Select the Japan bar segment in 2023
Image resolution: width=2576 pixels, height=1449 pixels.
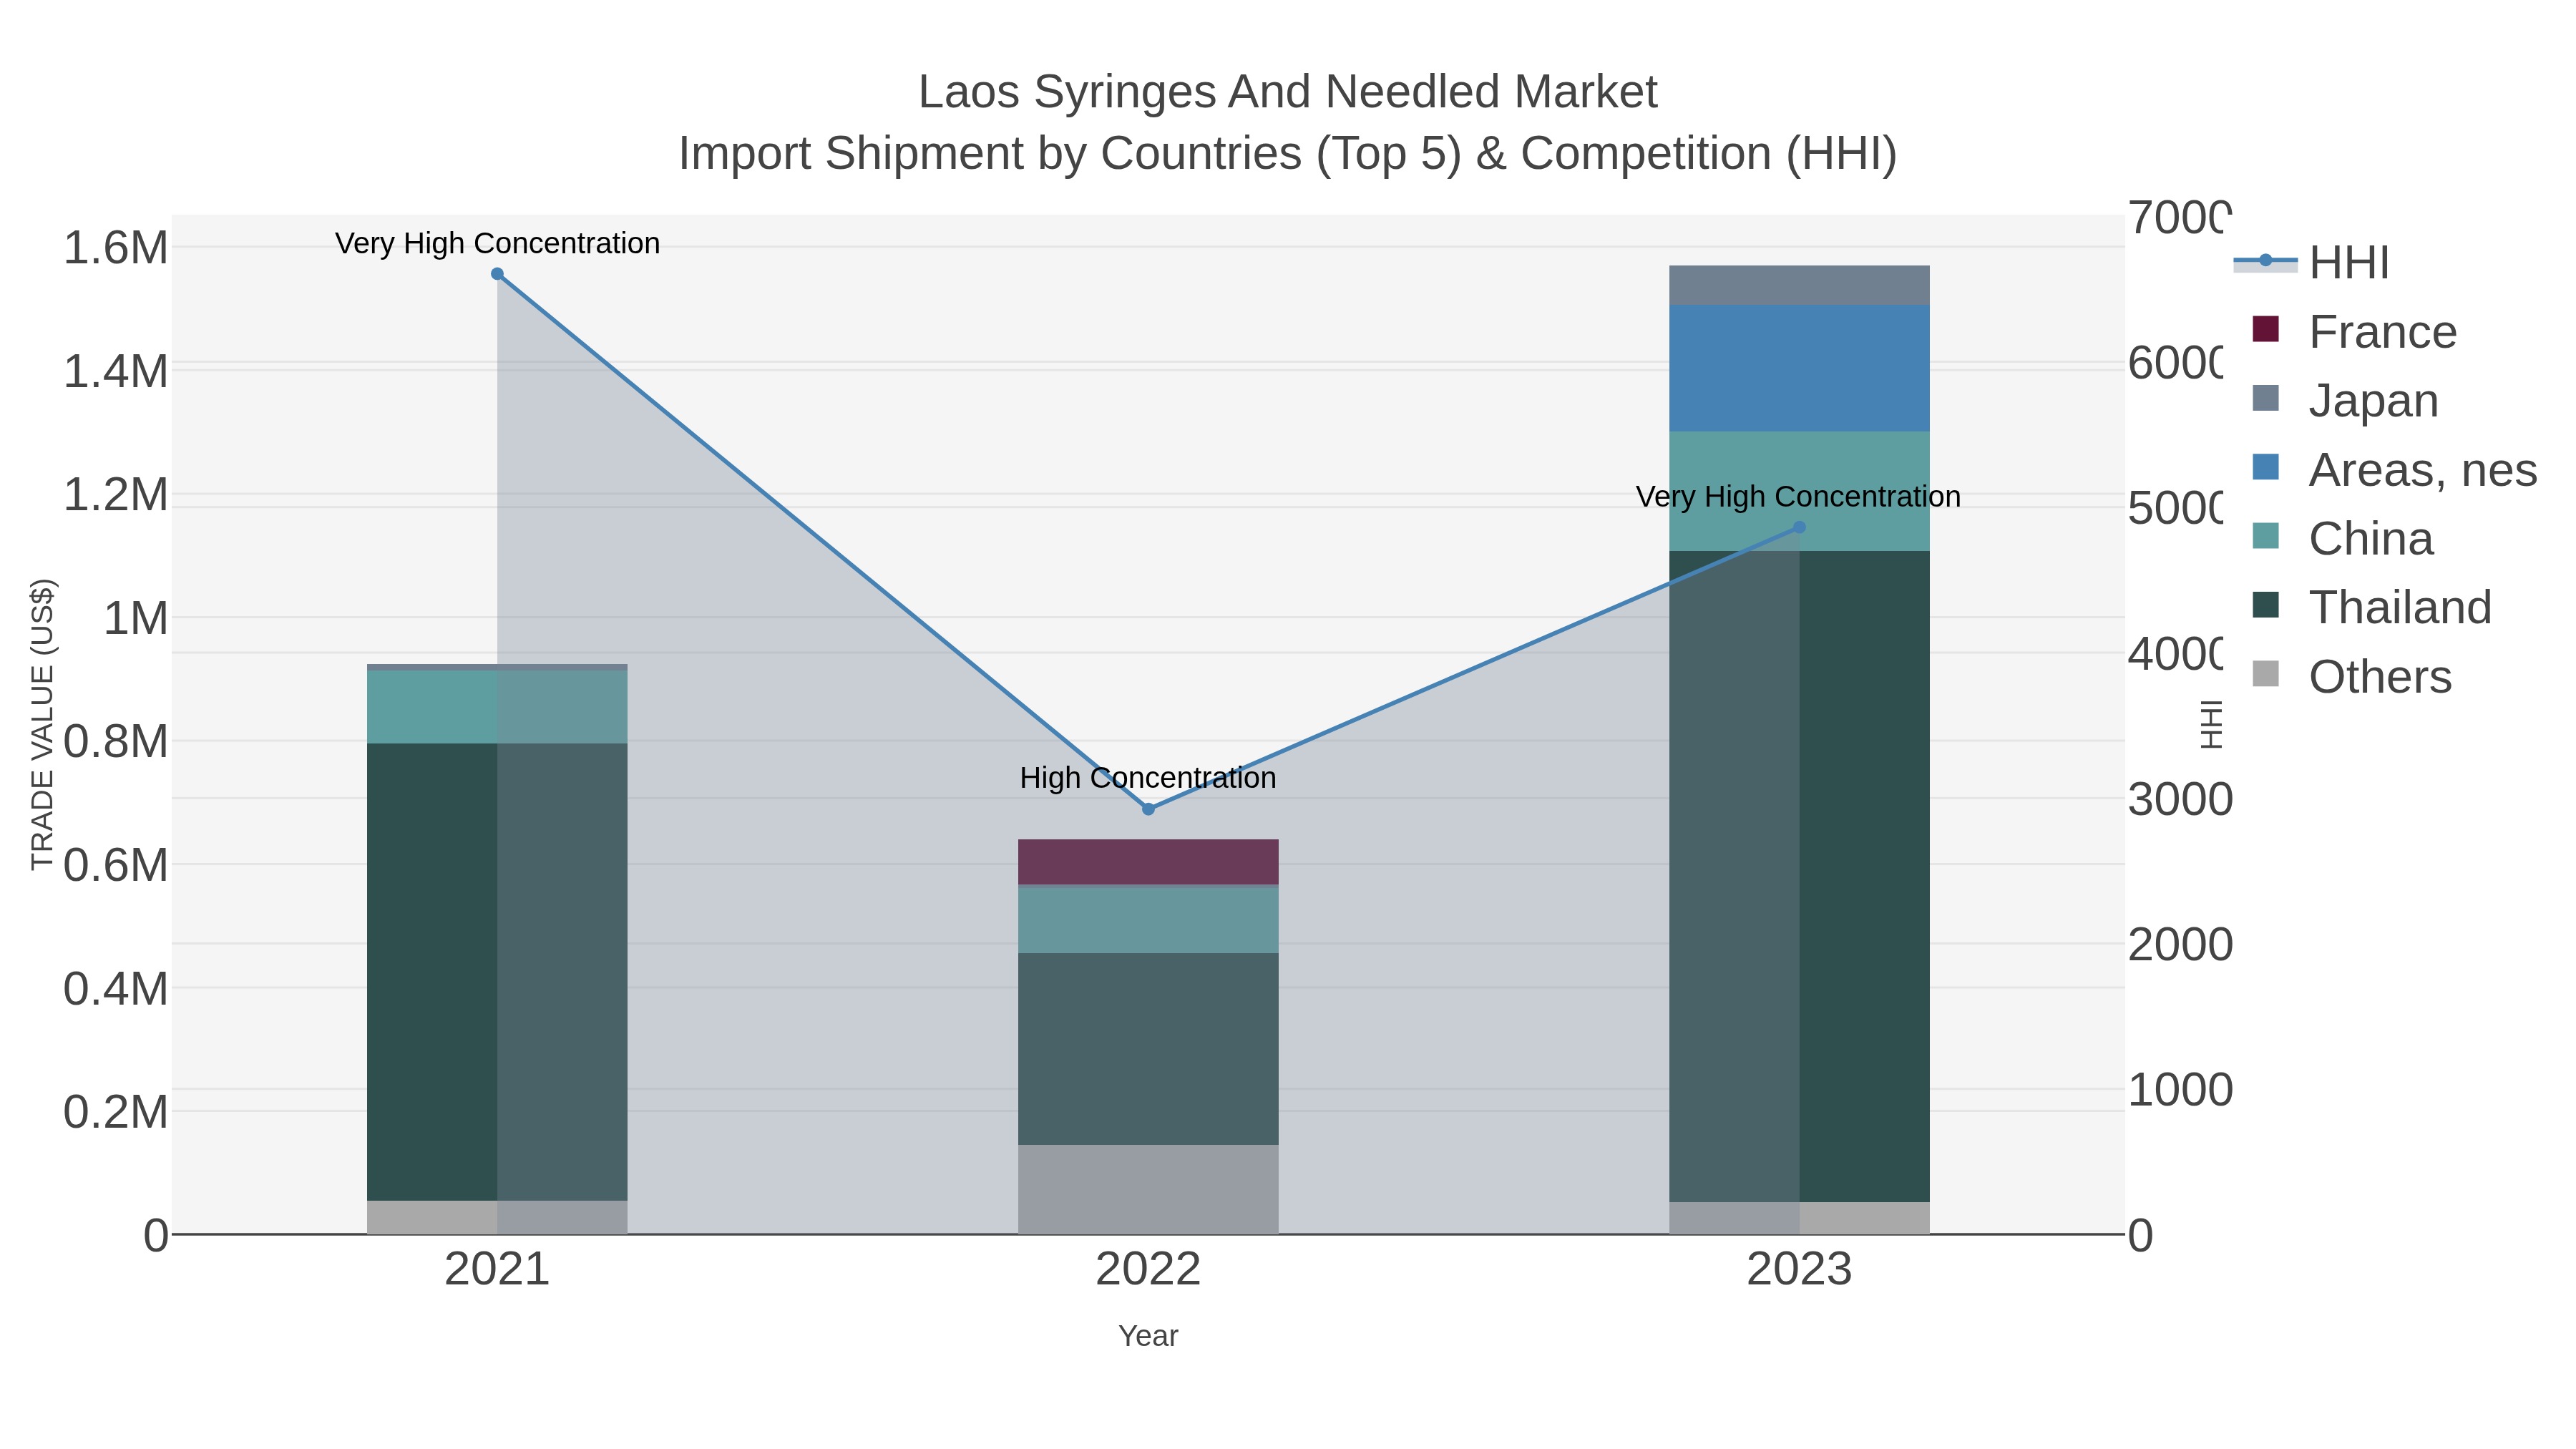pyautogui.click(x=1799, y=285)
